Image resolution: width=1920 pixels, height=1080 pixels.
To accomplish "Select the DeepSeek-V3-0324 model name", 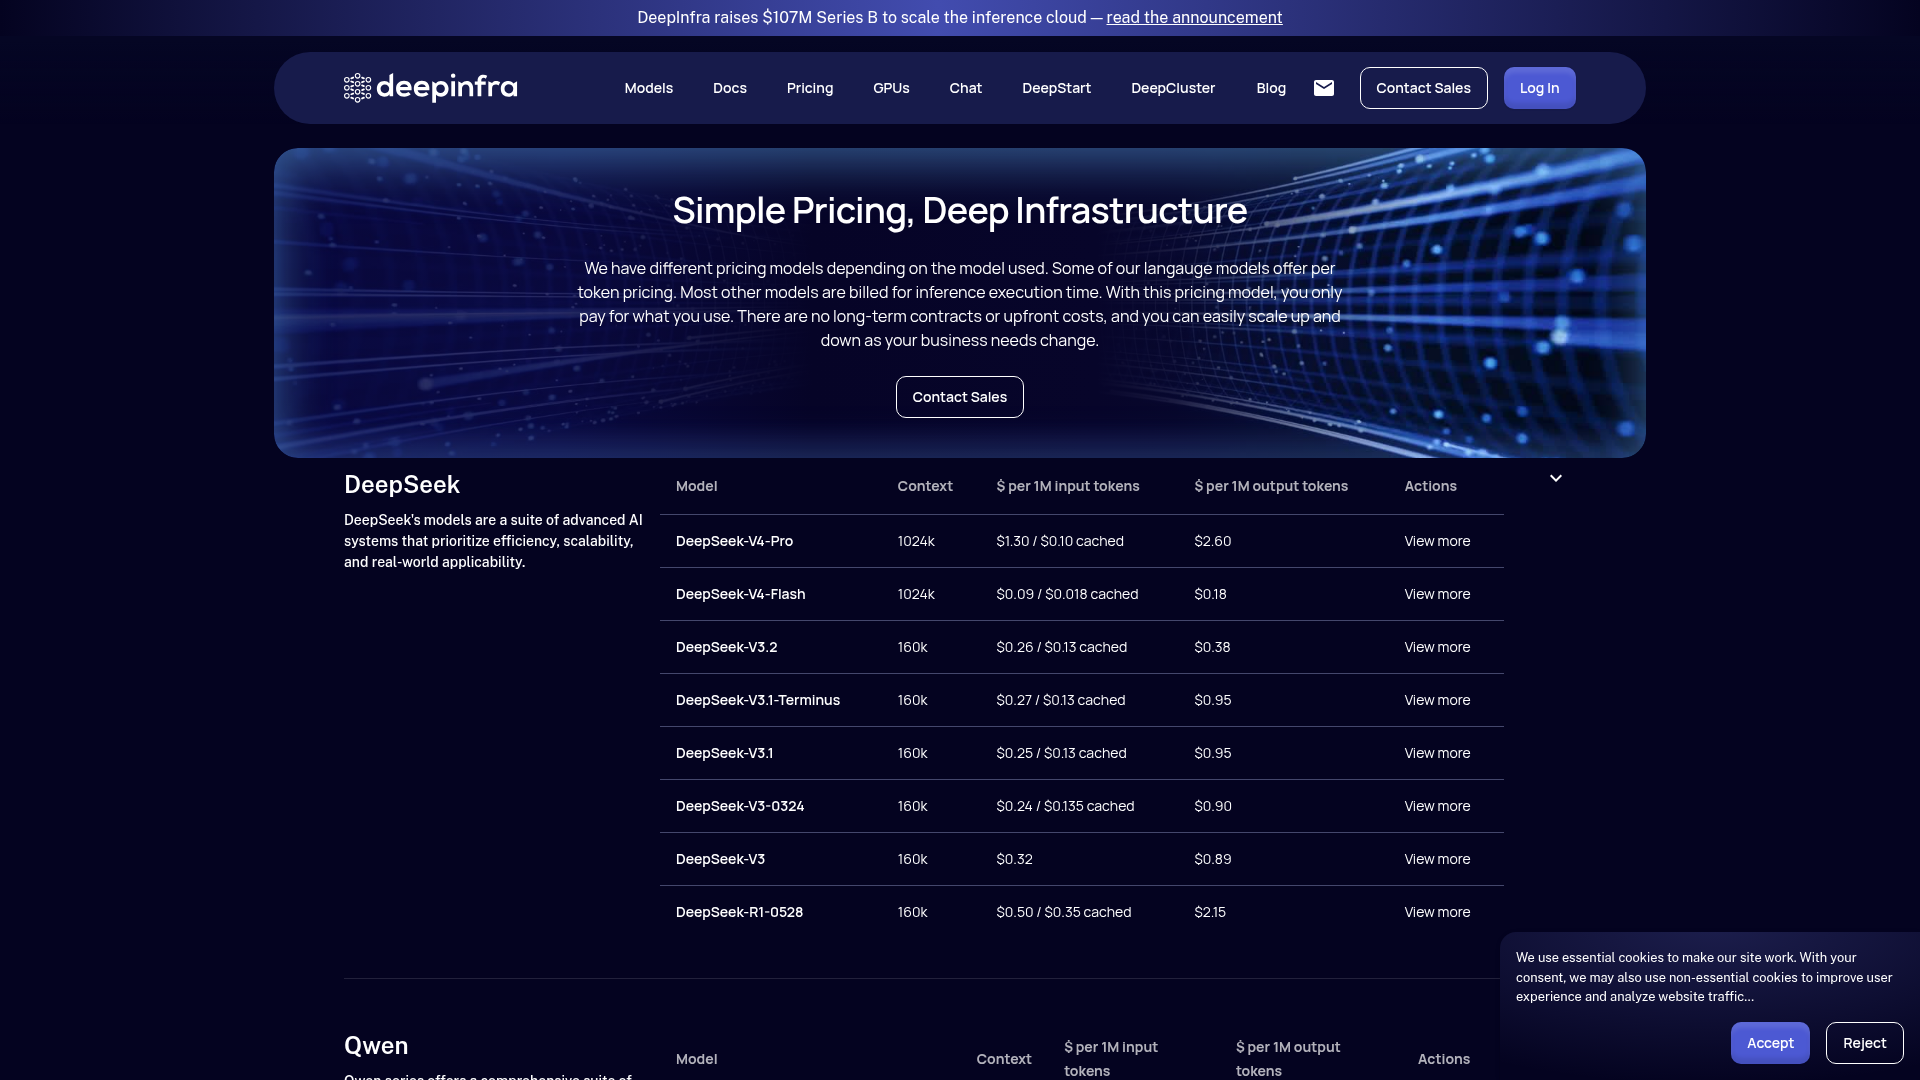I will (740, 806).
